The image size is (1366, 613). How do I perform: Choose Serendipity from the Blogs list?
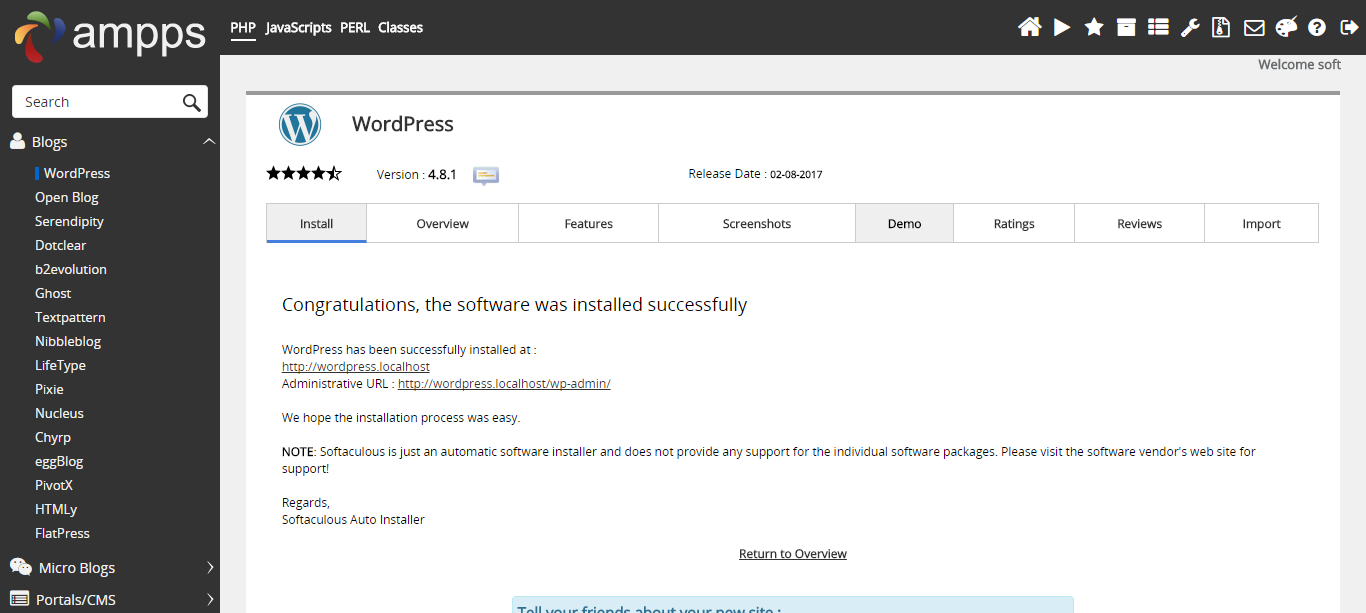[70, 221]
